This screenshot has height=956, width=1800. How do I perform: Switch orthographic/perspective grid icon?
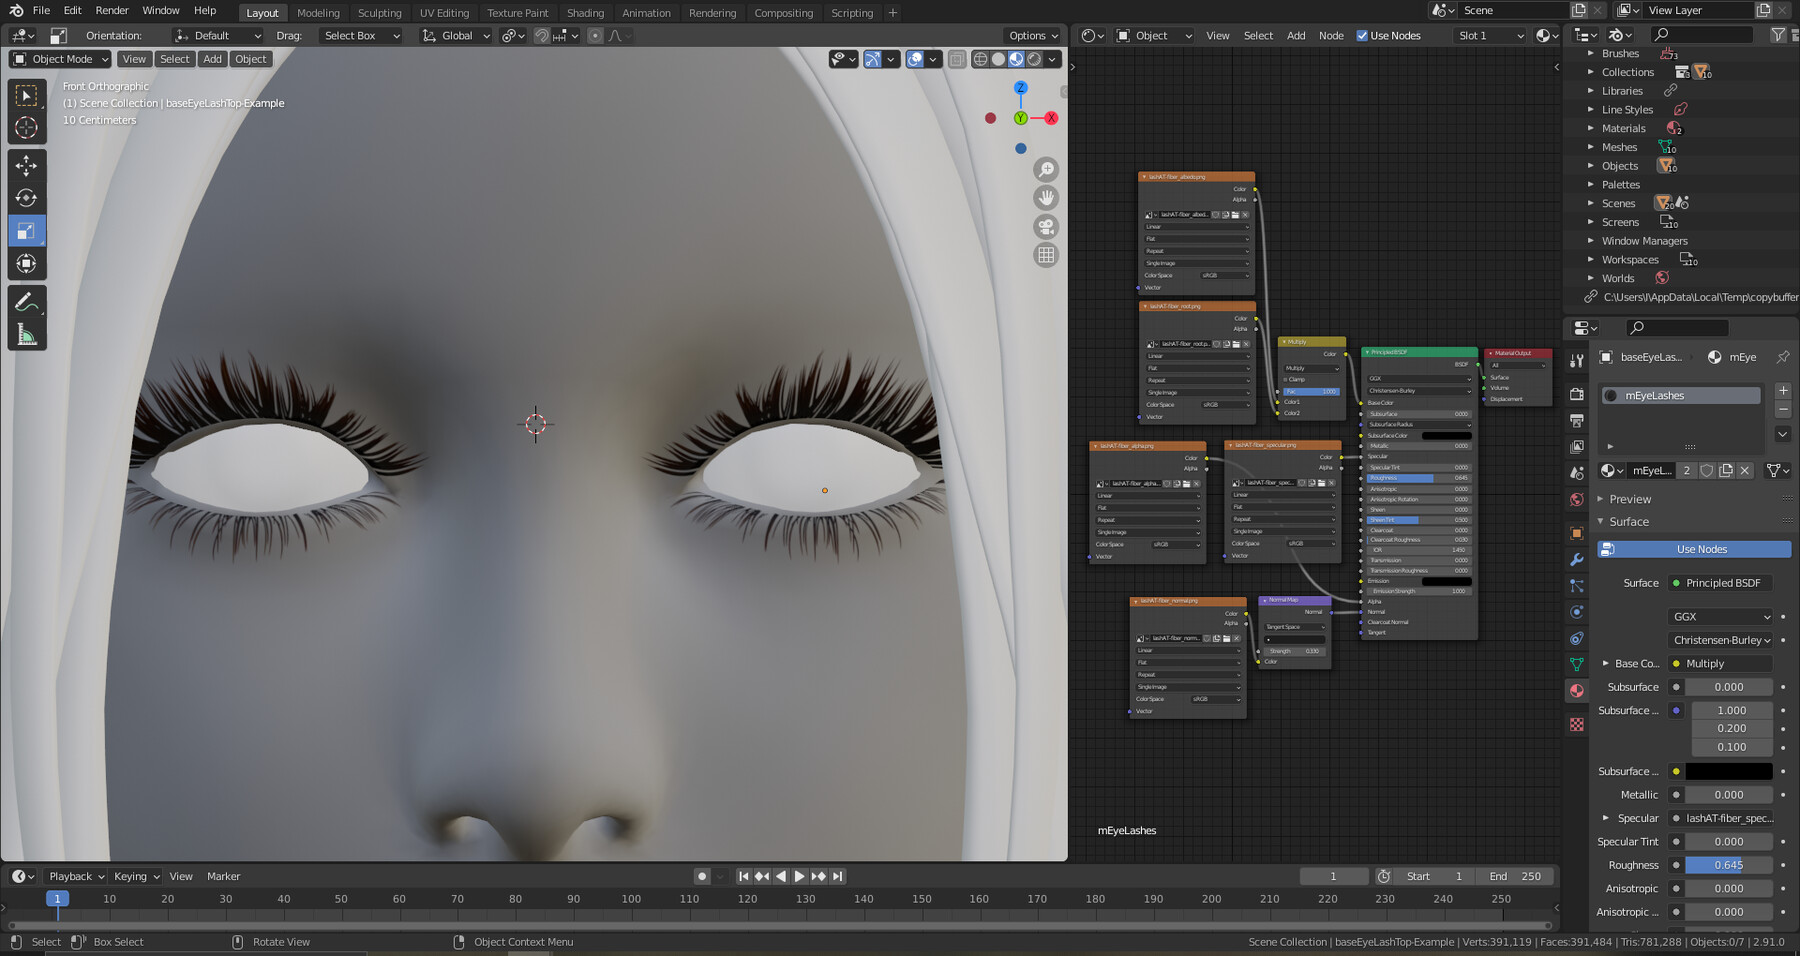[x=1046, y=255]
